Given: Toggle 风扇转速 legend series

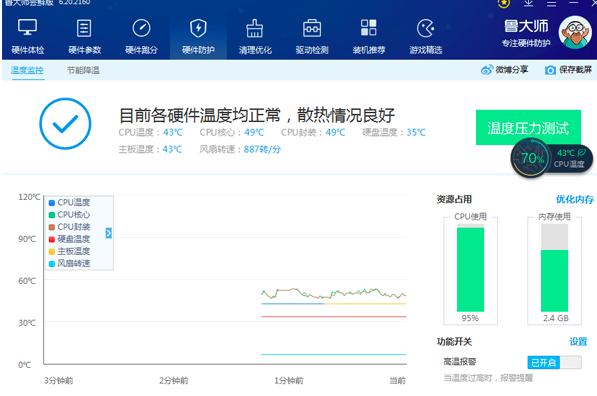Looking at the screenshot, I should (69, 263).
